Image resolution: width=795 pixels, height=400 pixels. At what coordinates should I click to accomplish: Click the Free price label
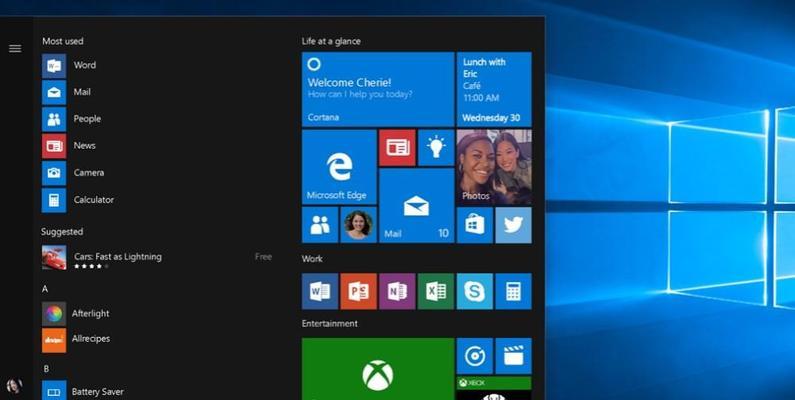pyautogui.click(x=263, y=257)
